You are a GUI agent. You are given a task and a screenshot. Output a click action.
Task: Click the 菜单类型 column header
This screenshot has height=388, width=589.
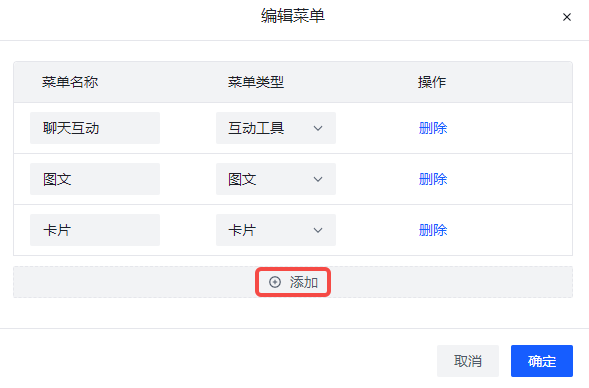point(256,82)
